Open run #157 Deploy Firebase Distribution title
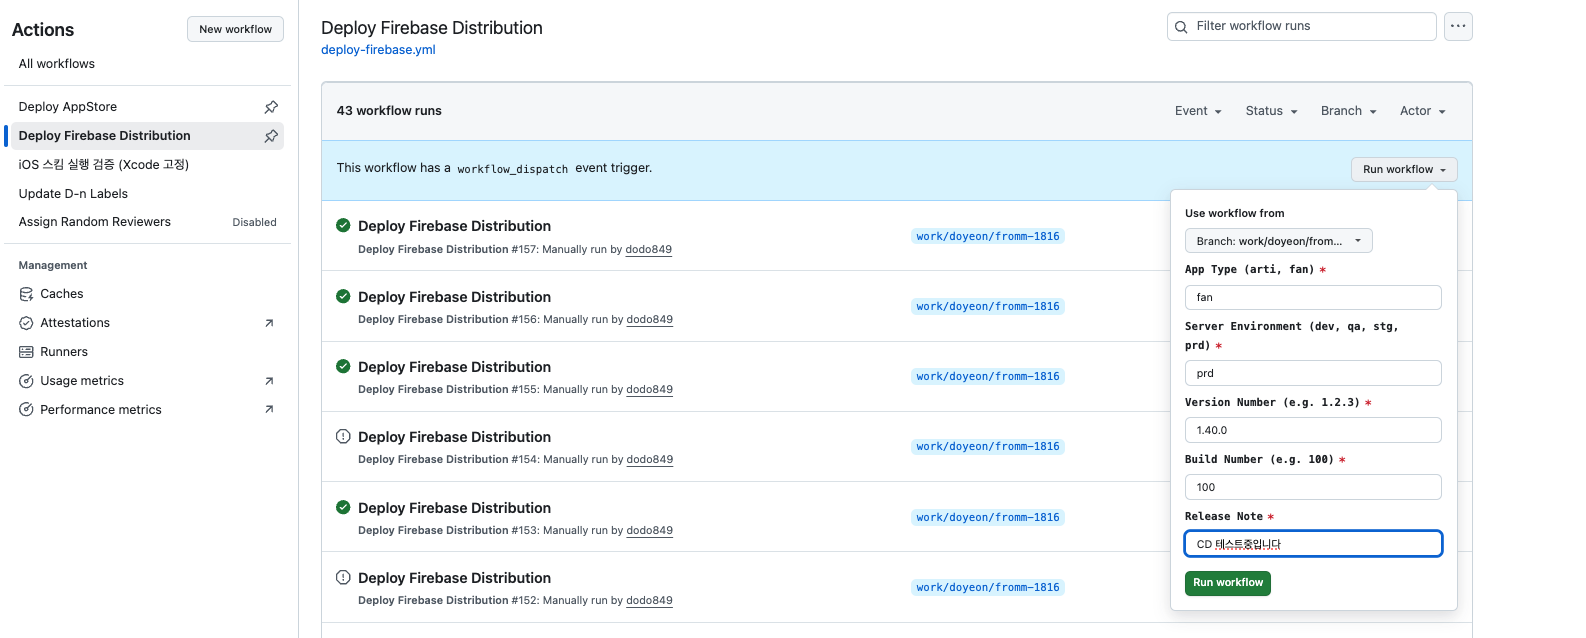The width and height of the screenshot is (1586, 638). click(454, 226)
